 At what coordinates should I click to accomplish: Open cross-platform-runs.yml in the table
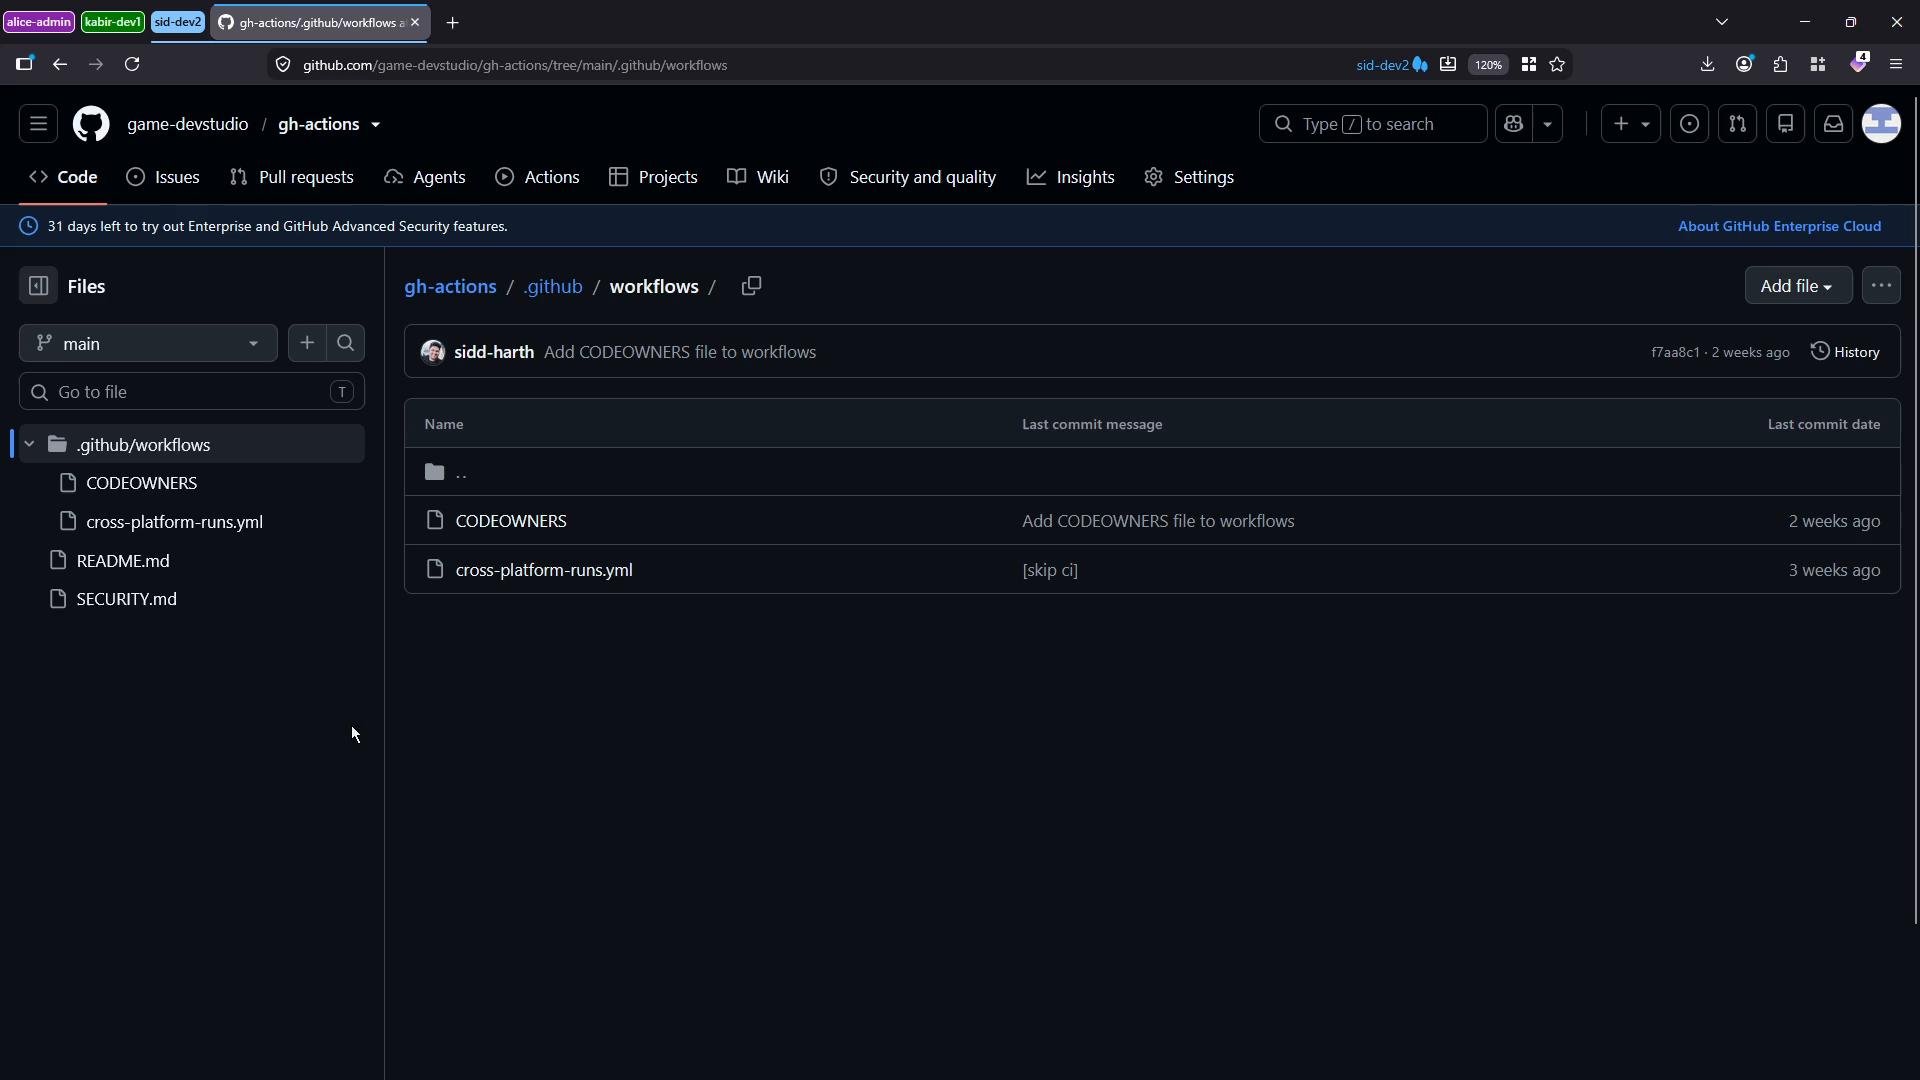point(544,570)
